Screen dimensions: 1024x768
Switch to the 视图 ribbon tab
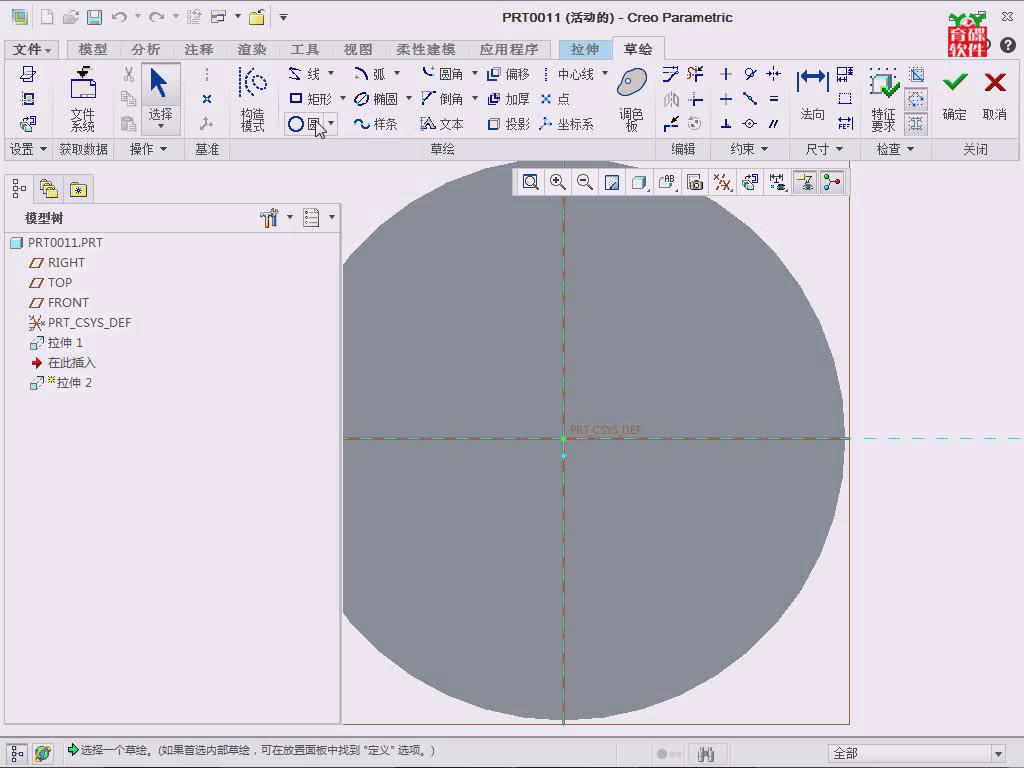357,49
